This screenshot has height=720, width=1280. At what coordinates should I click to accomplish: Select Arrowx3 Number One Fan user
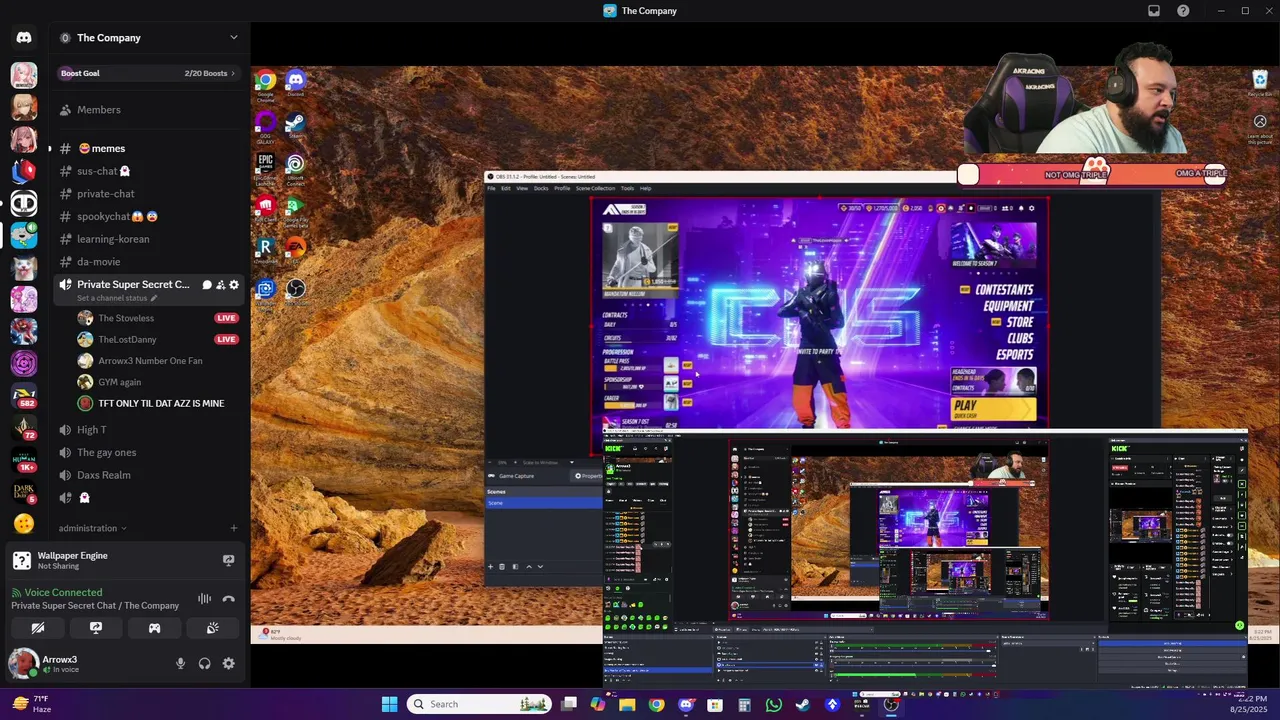(x=150, y=361)
